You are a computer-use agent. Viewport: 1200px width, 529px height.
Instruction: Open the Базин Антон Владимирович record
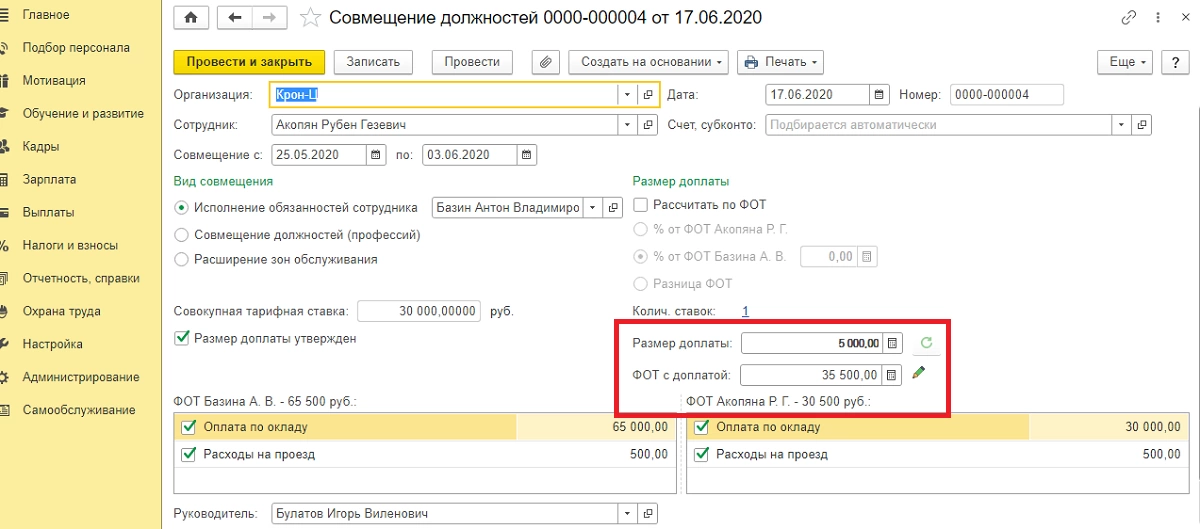(611, 207)
